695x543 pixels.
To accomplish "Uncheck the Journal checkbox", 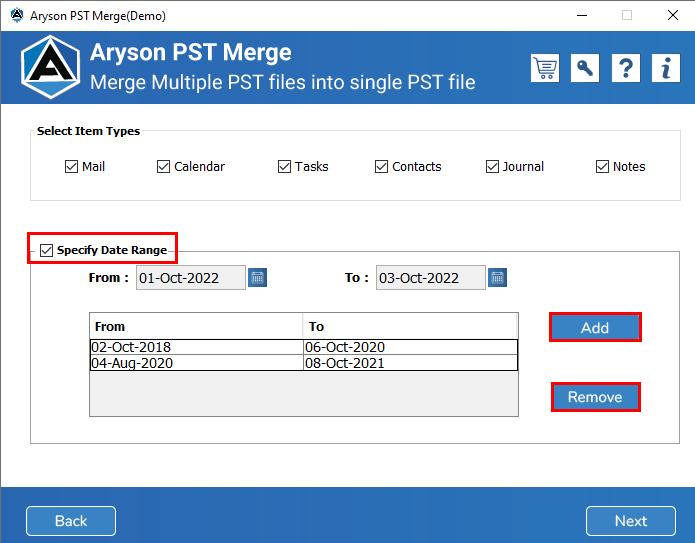I will click(x=492, y=167).
